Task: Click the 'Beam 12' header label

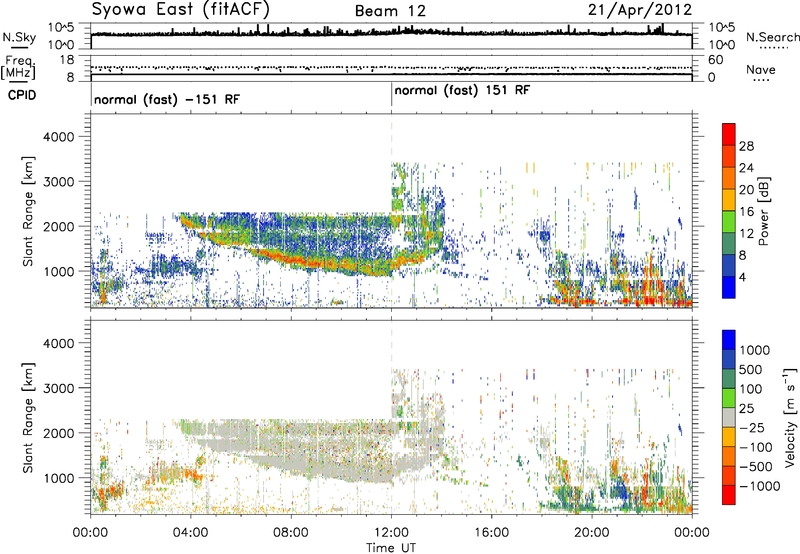Action: [x=390, y=11]
